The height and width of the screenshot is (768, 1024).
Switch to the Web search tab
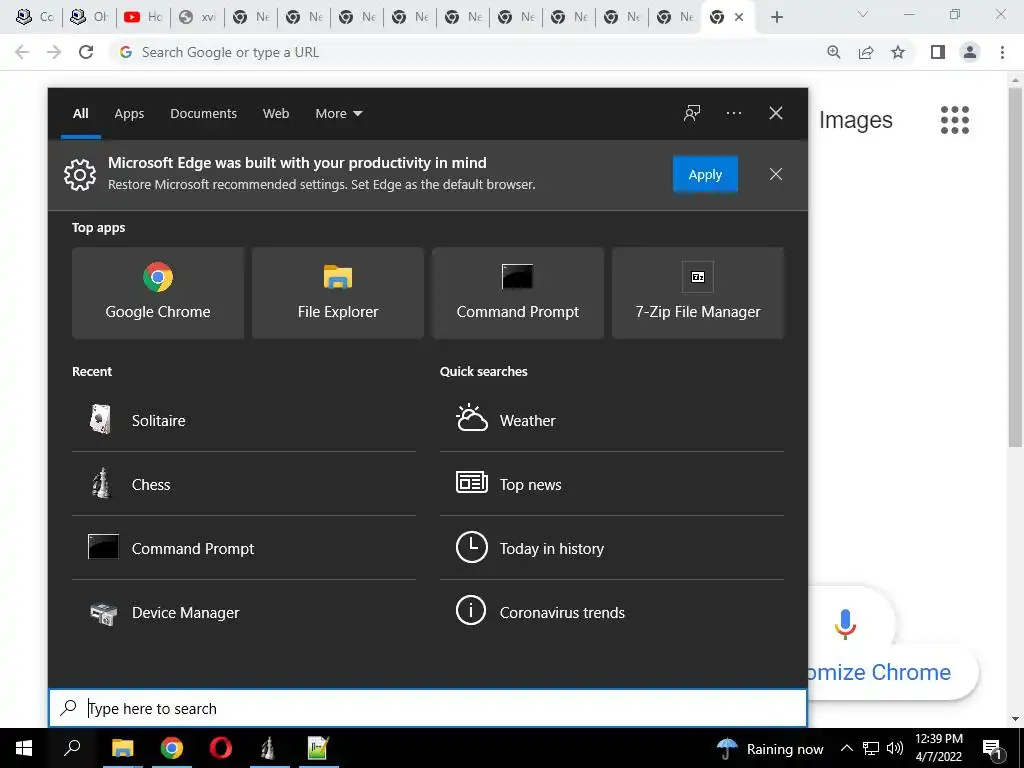[x=276, y=114]
